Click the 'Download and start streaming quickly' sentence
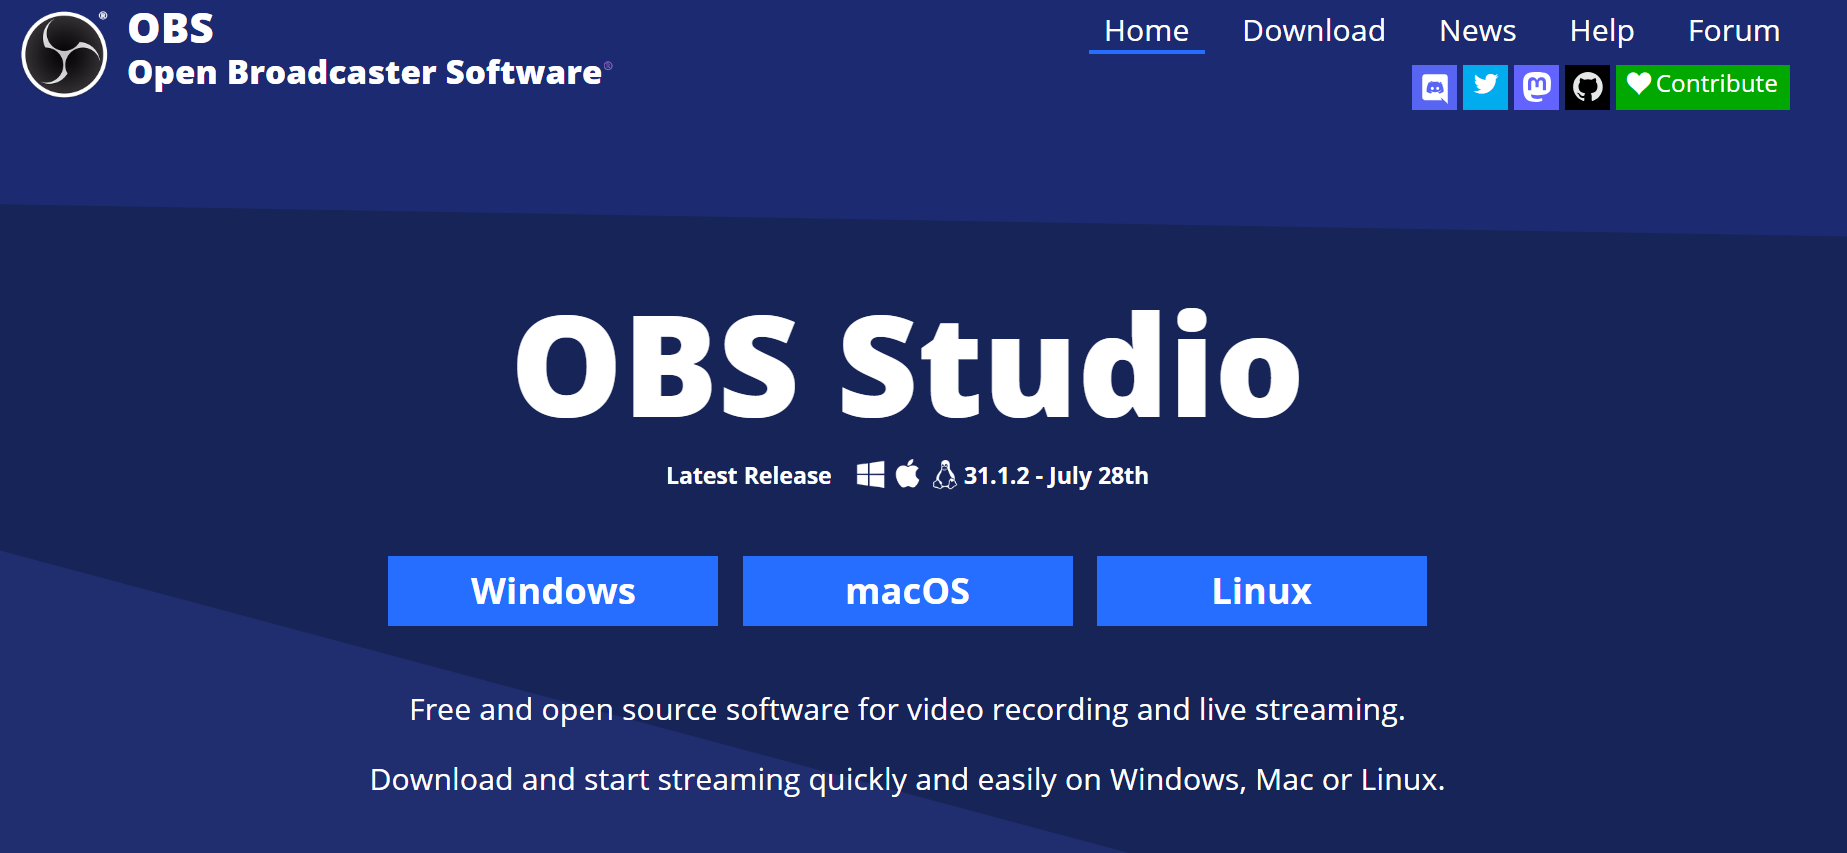 (x=908, y=779)
